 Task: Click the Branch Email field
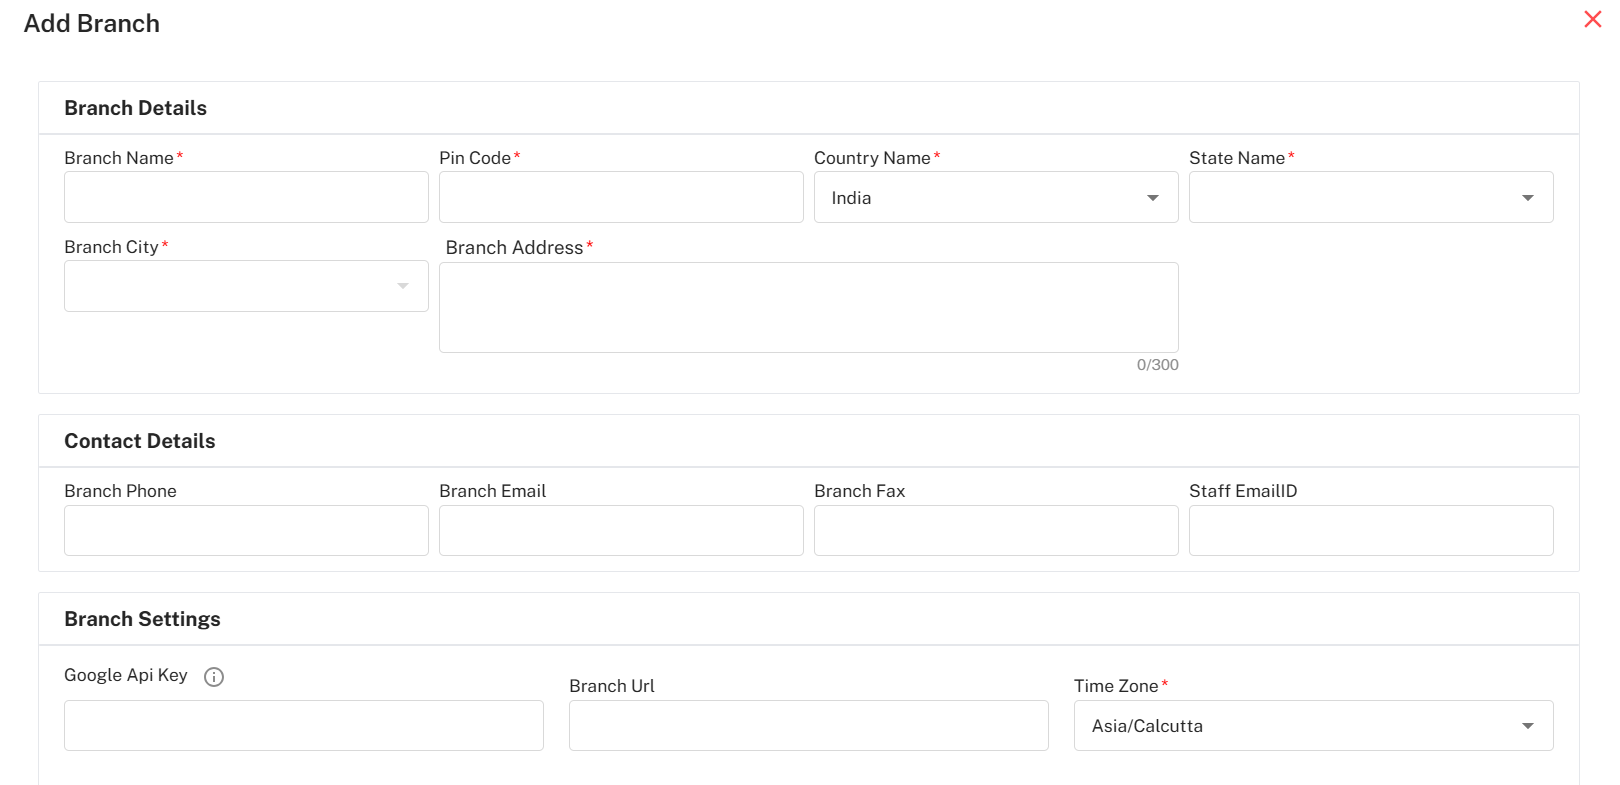[621, 530]
